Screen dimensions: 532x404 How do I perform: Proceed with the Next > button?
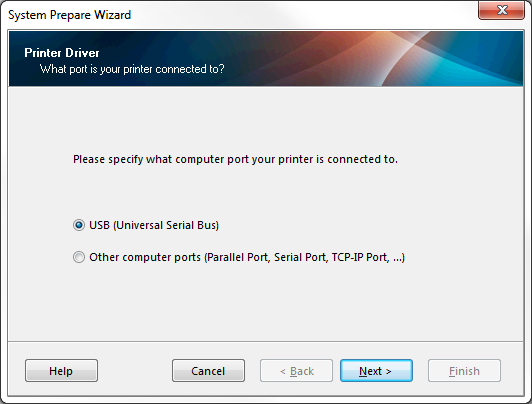376,371
